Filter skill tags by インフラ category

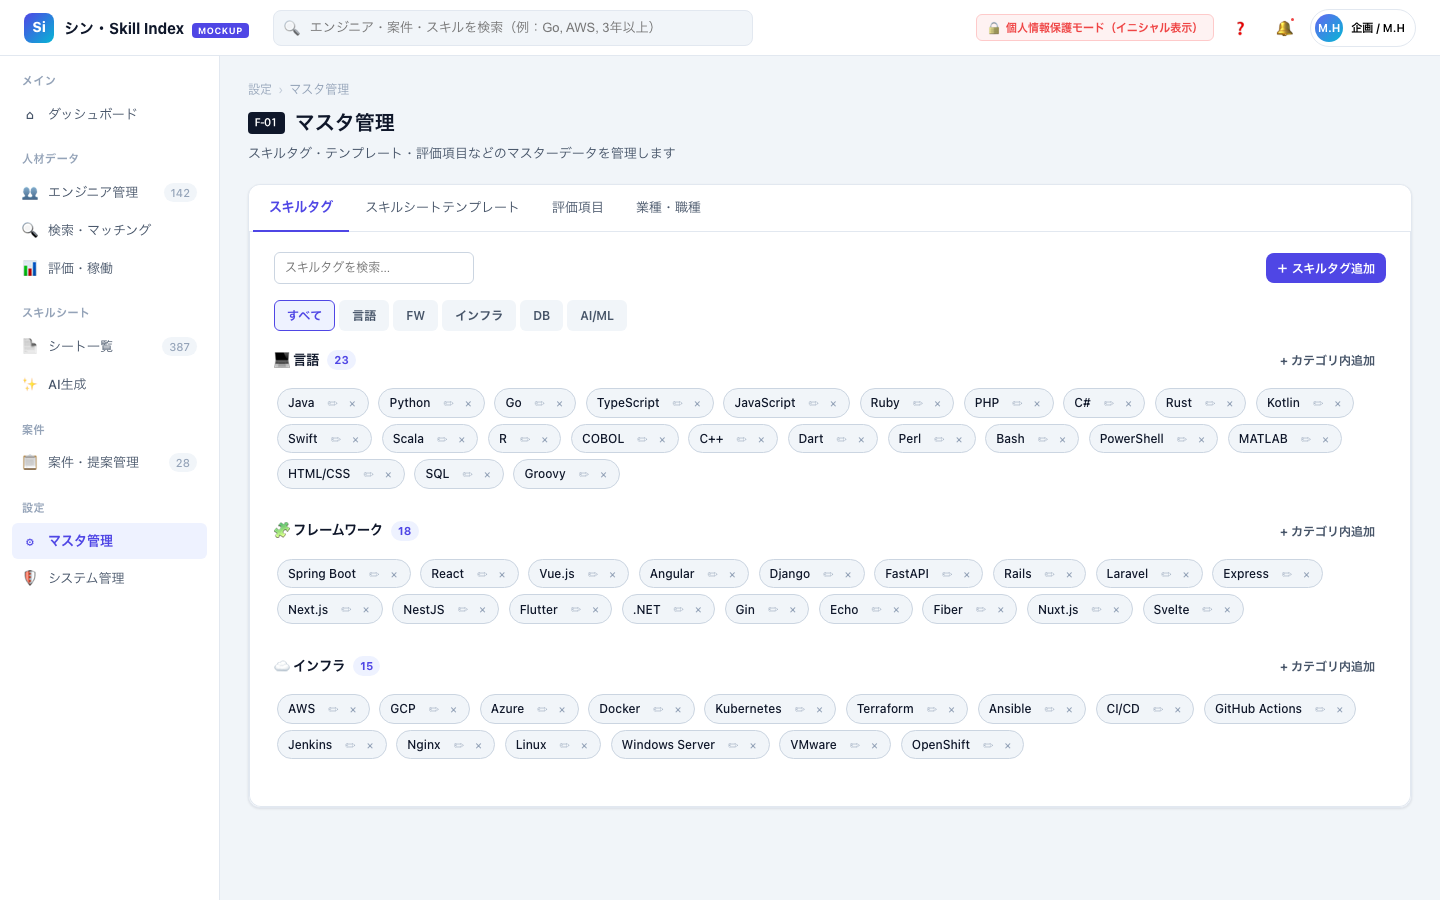tap(479, 316)
